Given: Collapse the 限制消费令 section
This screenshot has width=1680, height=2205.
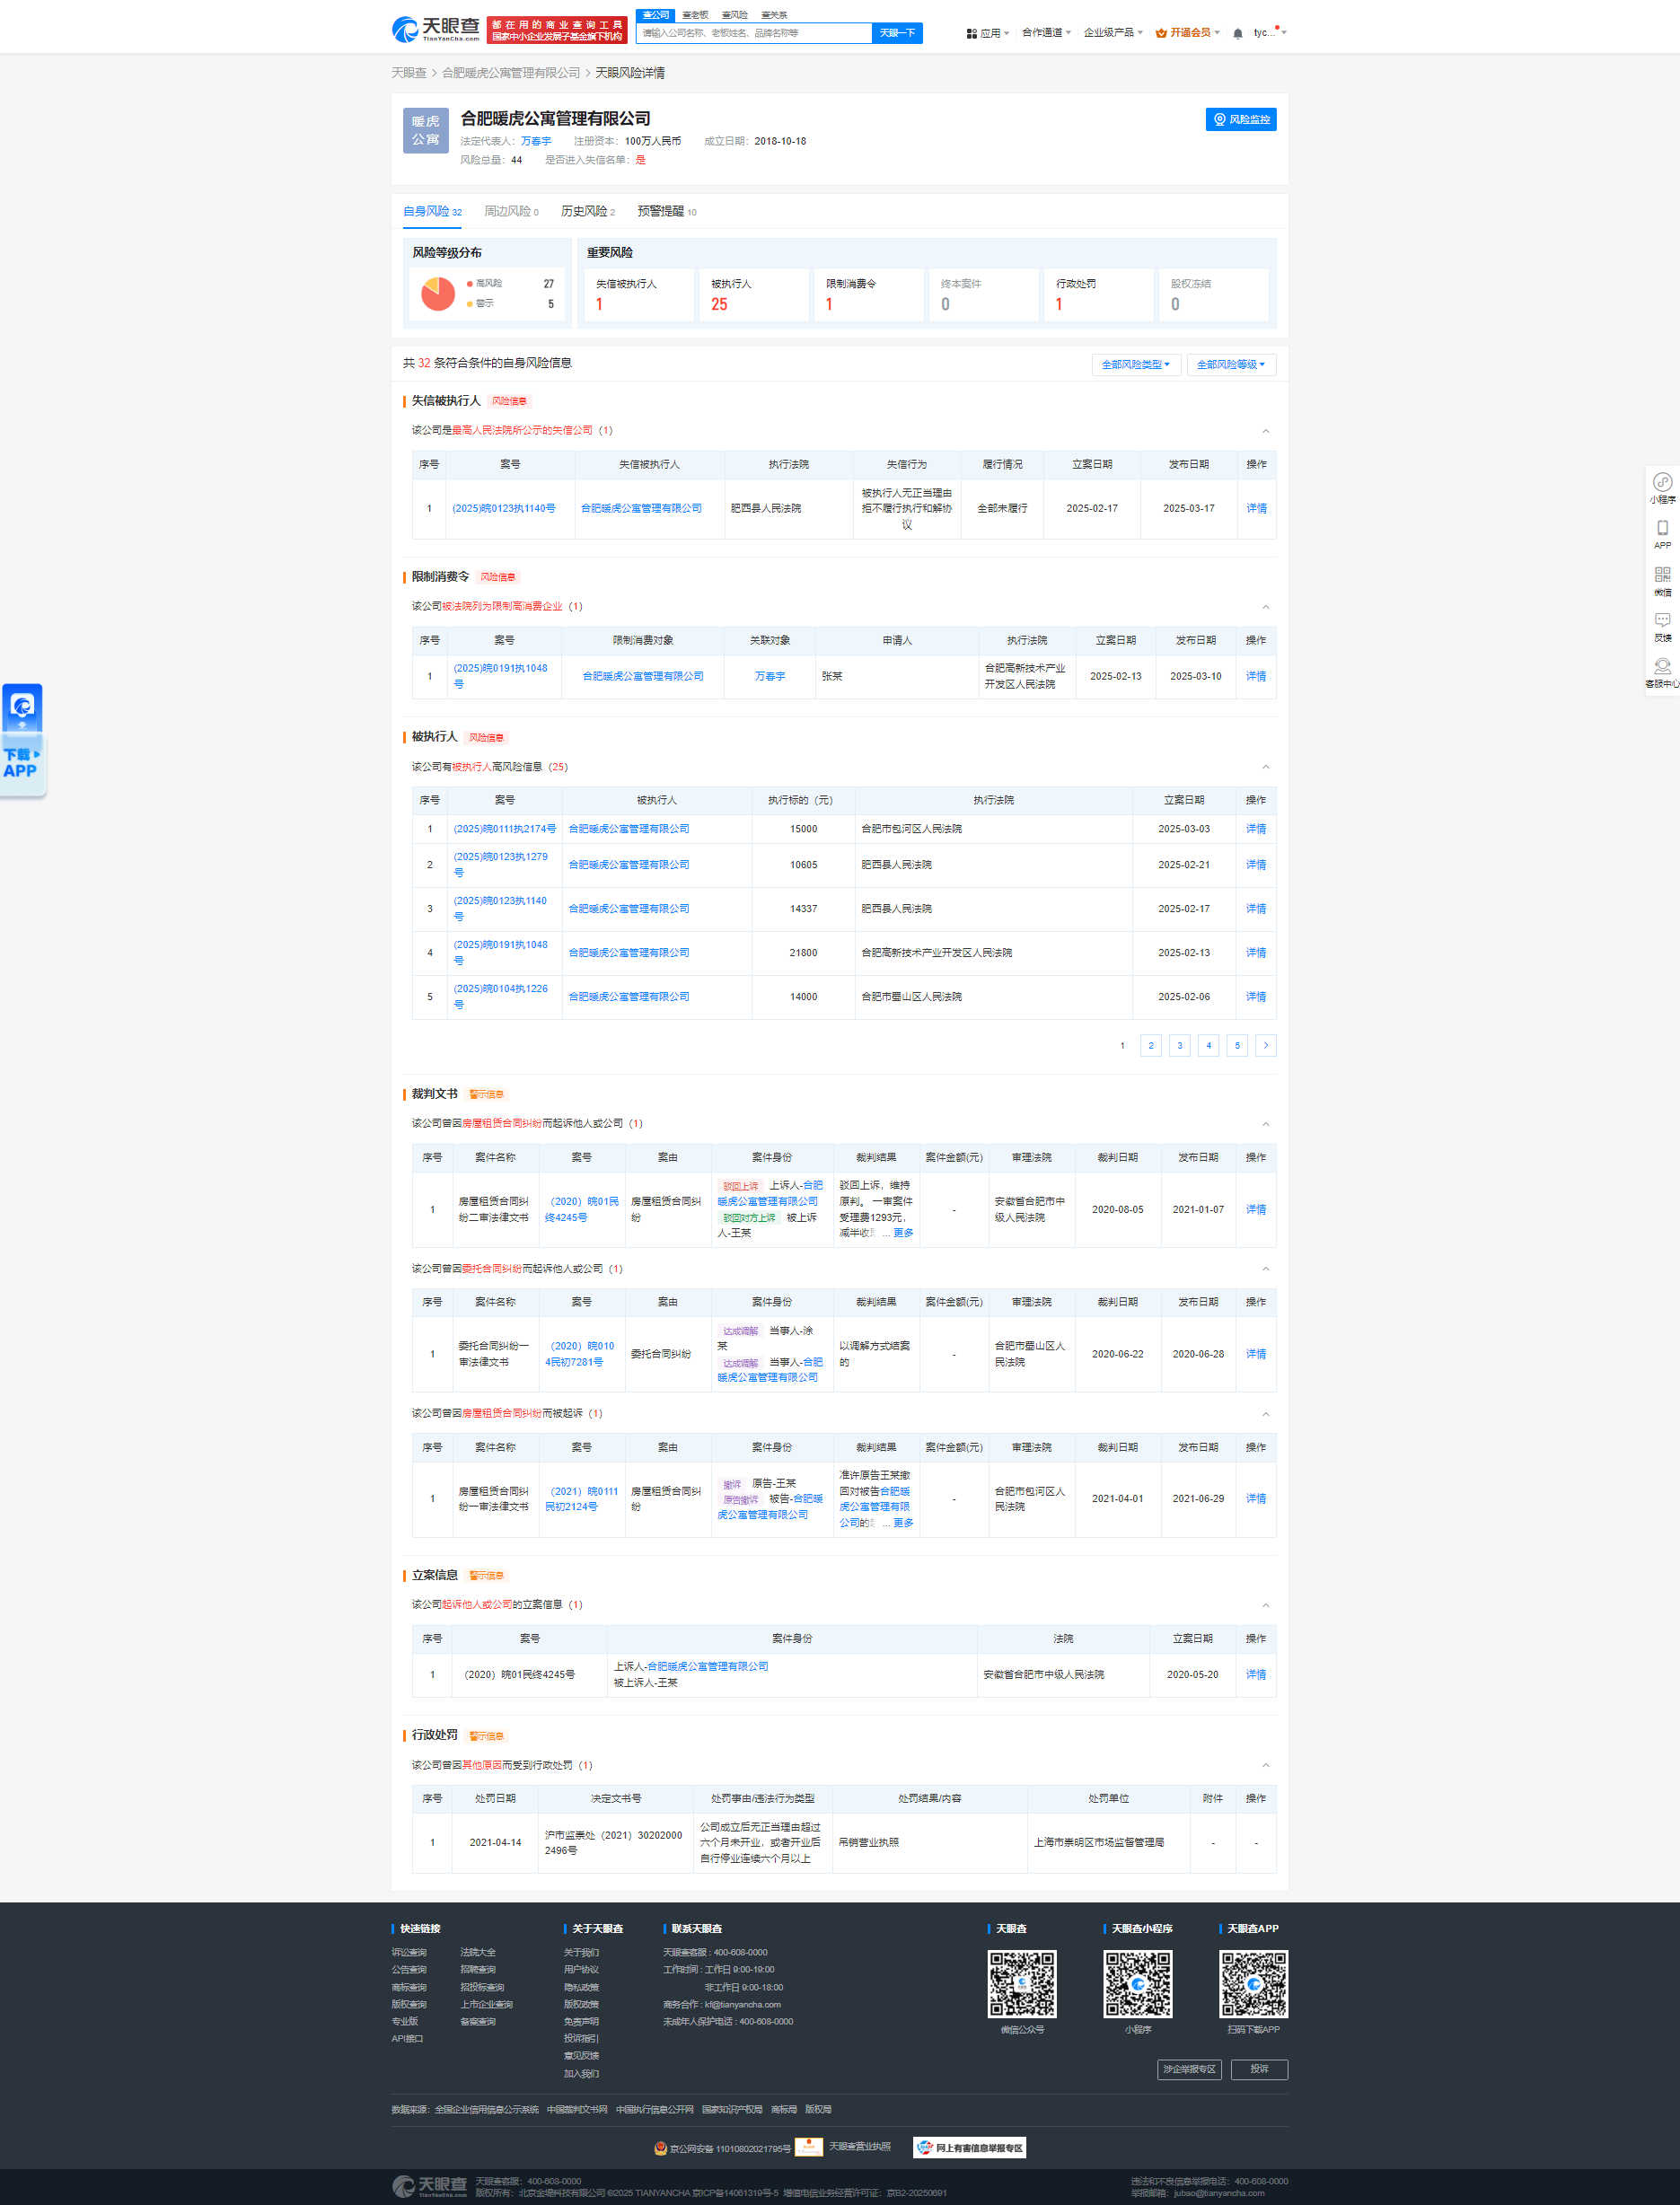Looking at the screenshot, I should pyautogui.click(x=1265, y=607).
